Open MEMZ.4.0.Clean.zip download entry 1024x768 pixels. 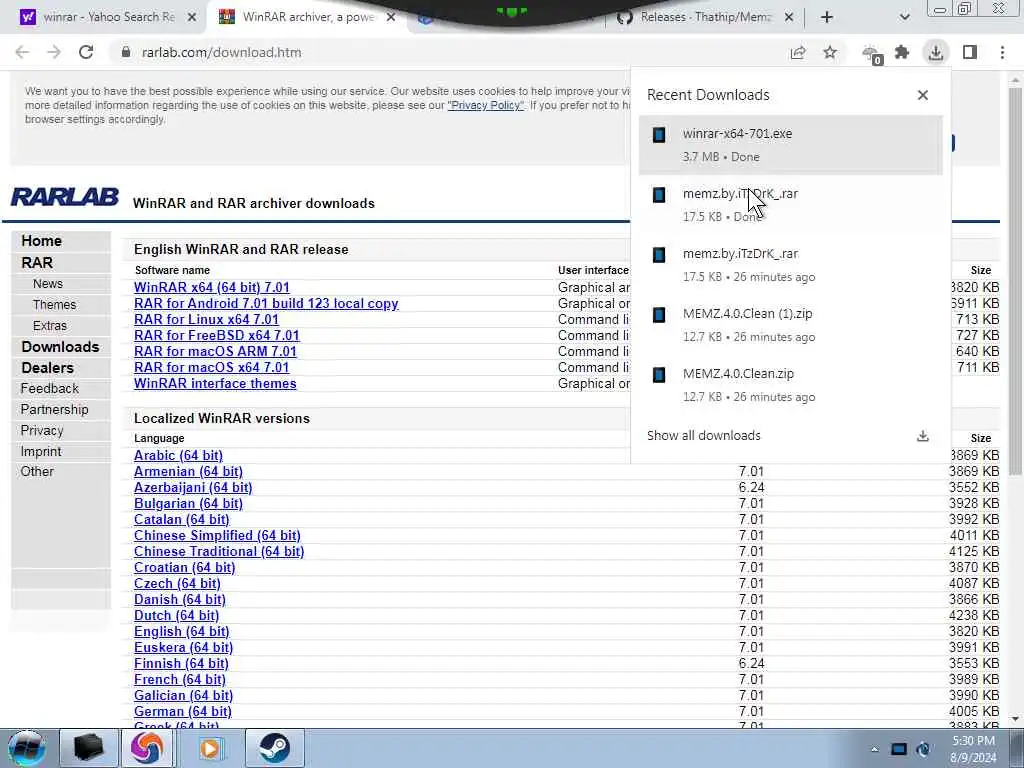pos(790,385)
